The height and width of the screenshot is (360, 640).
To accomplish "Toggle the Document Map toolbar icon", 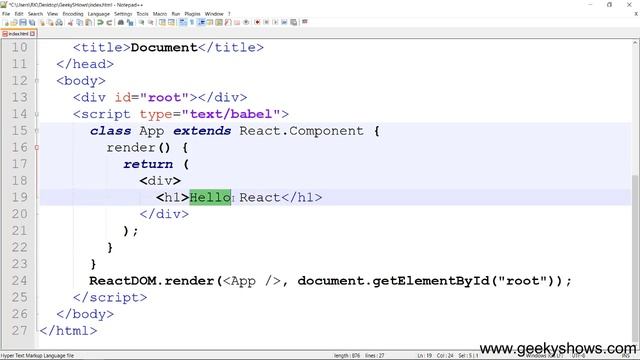I will tap(219, 22).
